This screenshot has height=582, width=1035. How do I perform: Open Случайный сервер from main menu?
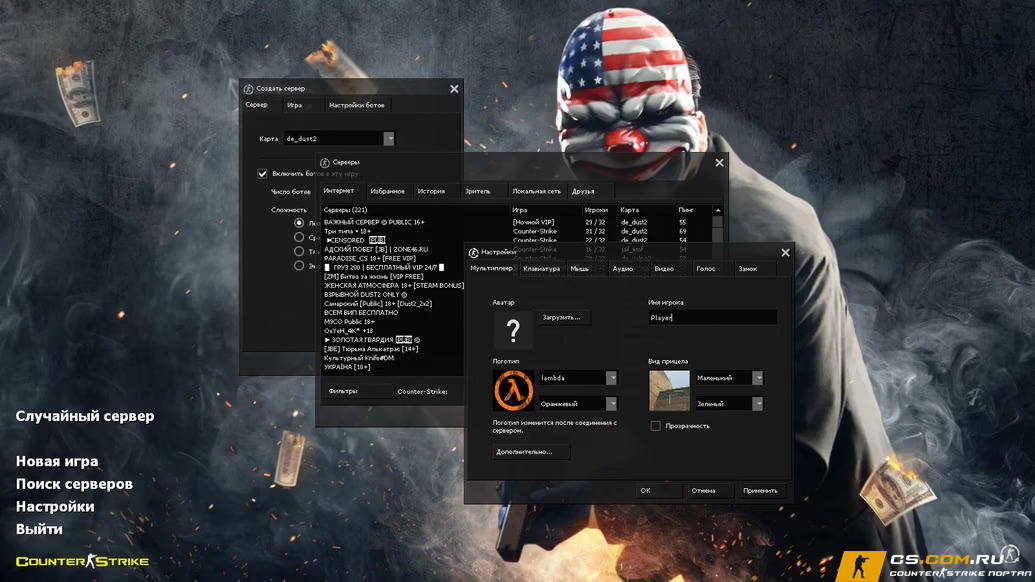tap(85, 416)
